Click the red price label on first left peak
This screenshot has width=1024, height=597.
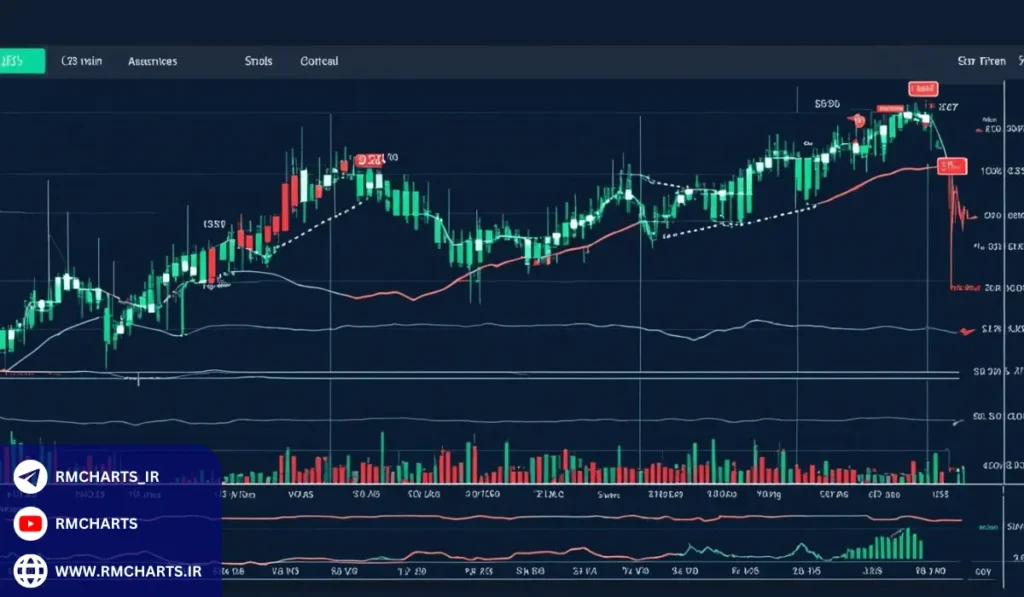click(x=366, y=159)
